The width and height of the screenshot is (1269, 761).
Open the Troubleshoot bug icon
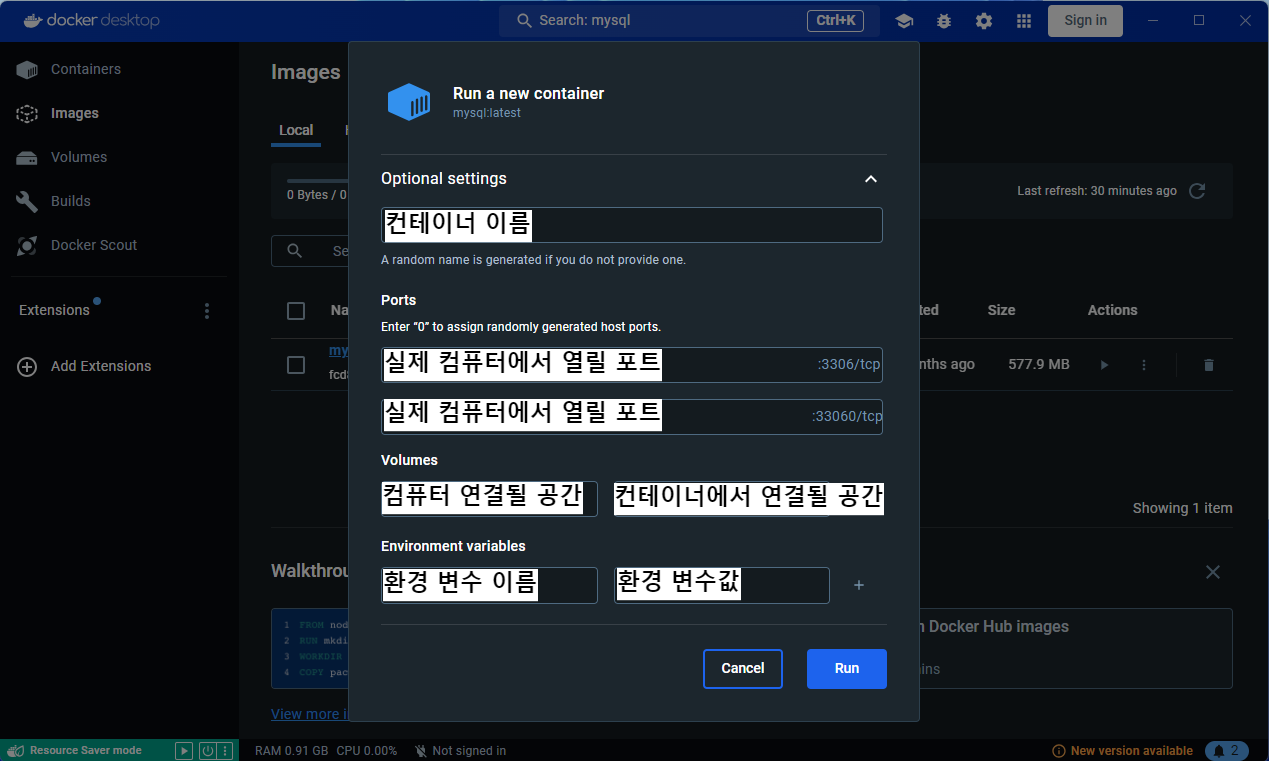(x=944, y=21)
